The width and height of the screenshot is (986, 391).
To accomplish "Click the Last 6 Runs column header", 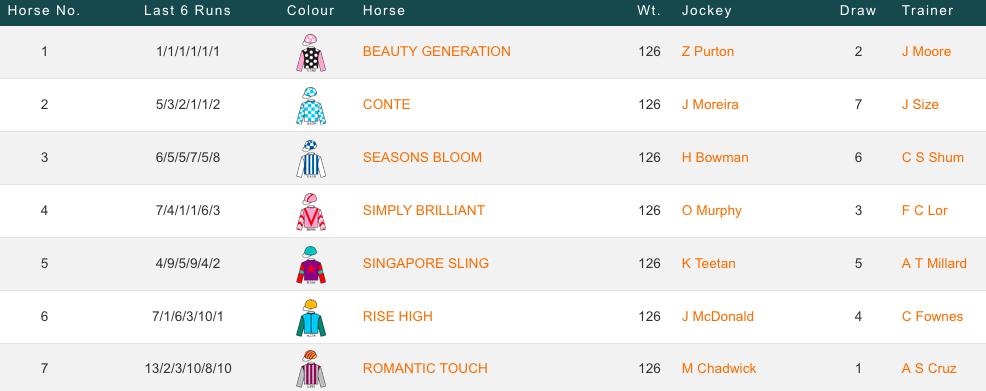I will point(187,11).
